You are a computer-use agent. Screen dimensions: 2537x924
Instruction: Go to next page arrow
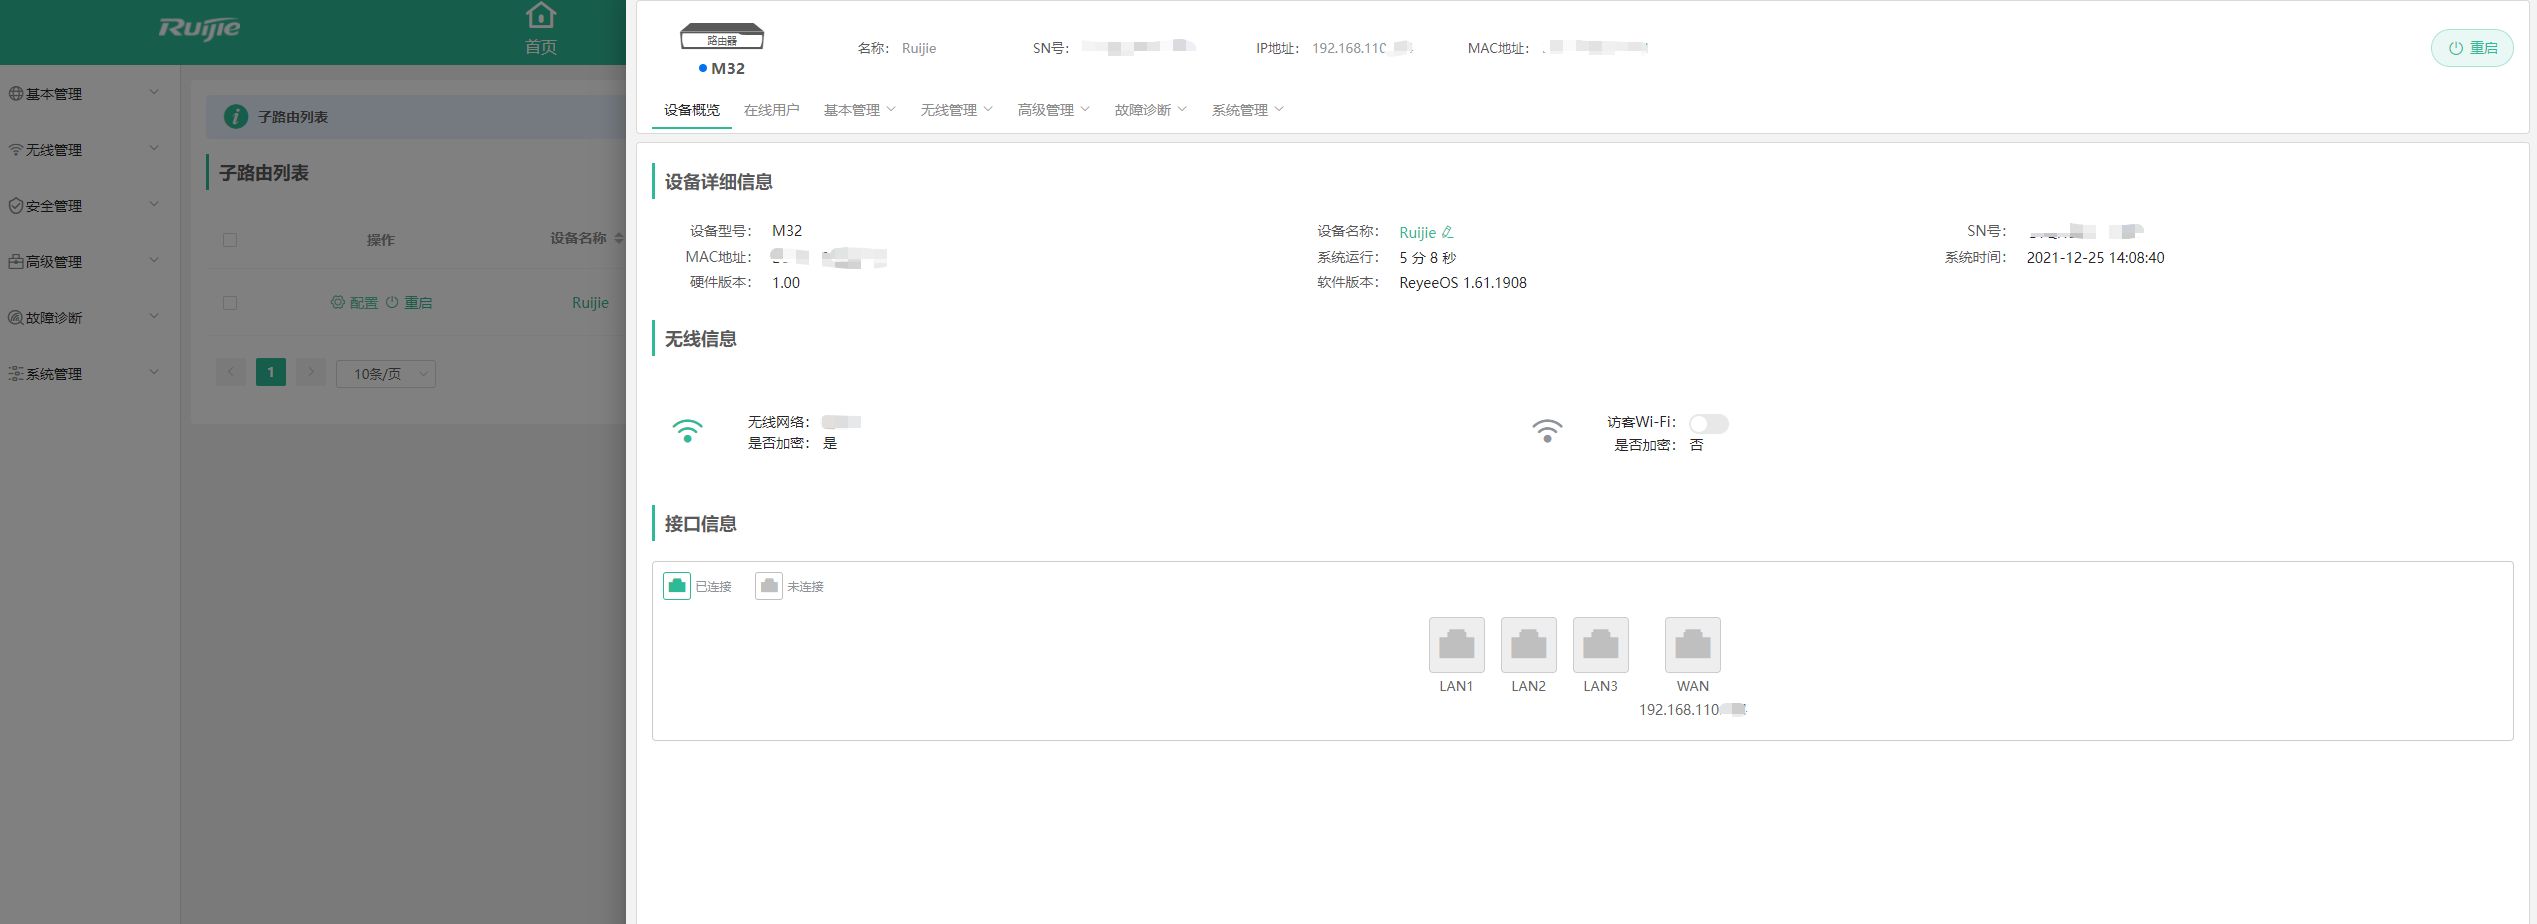[x=311, y=373]
